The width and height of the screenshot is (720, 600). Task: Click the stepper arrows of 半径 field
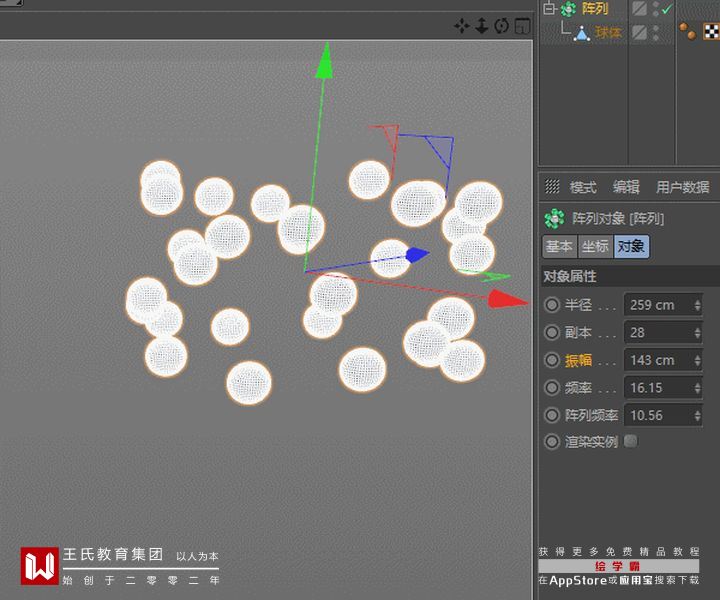pos(697,305)
